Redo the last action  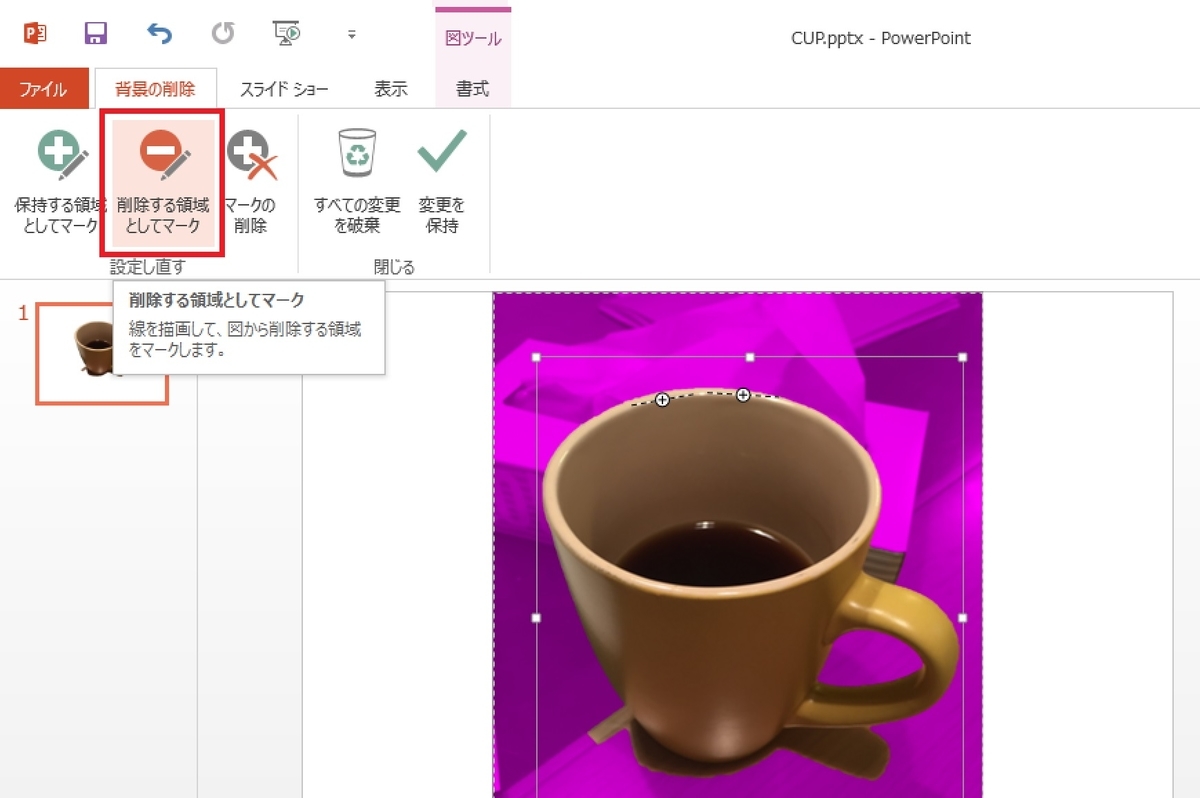(x=222, y=34)
